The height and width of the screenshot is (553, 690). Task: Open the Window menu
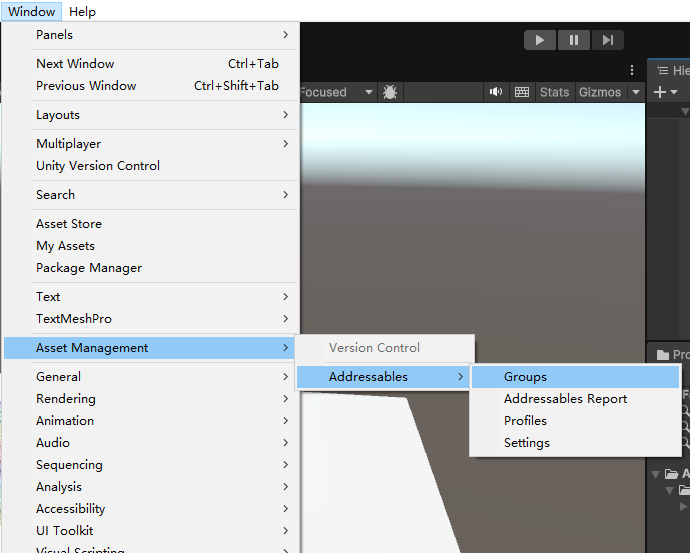coord(31,11)
